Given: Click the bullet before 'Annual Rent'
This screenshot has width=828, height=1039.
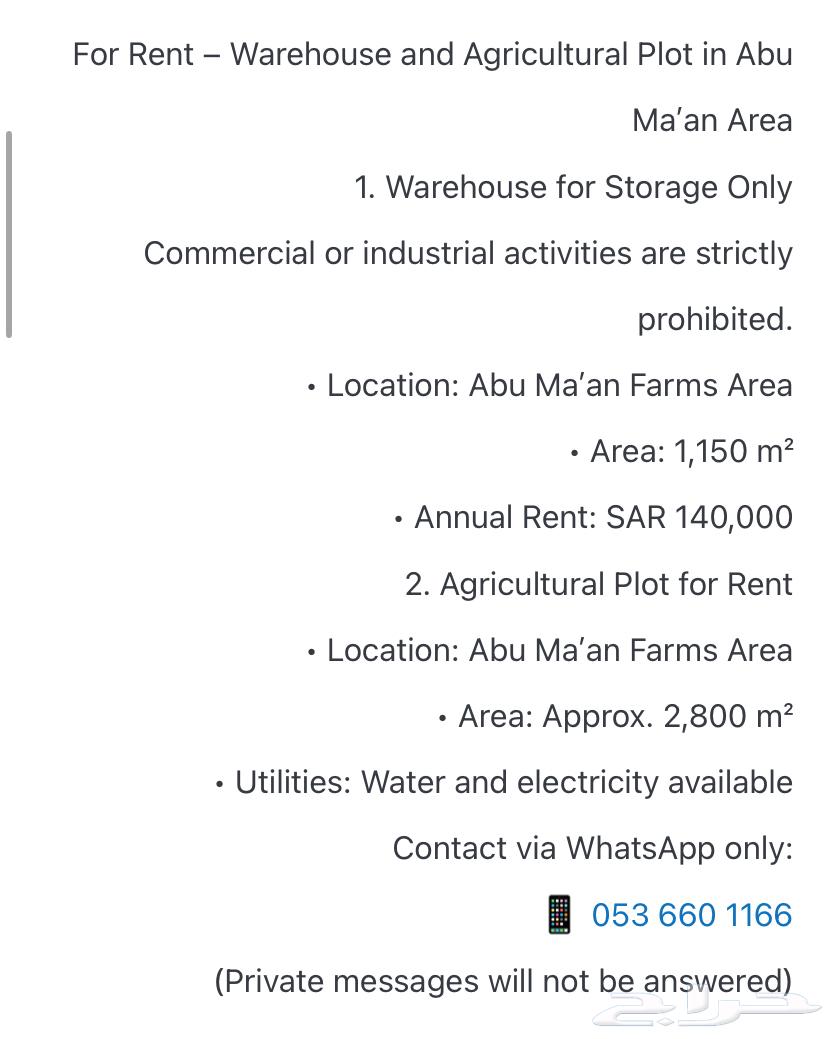Looking at the screenshot, I should pos(398,520).
